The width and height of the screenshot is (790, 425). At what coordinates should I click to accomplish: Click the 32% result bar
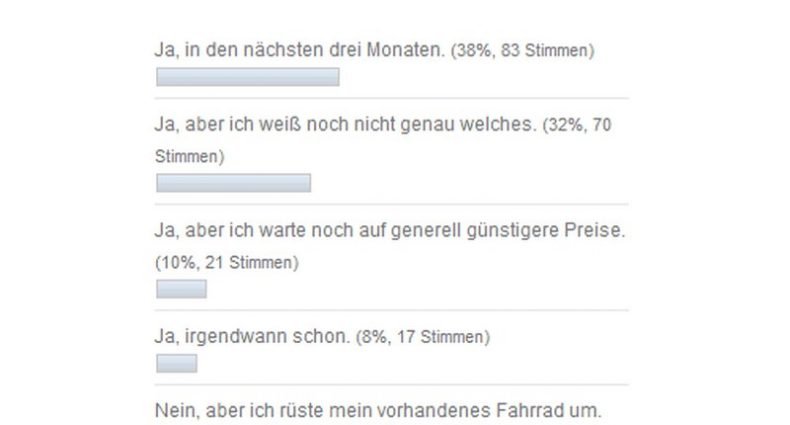(233, 183)
